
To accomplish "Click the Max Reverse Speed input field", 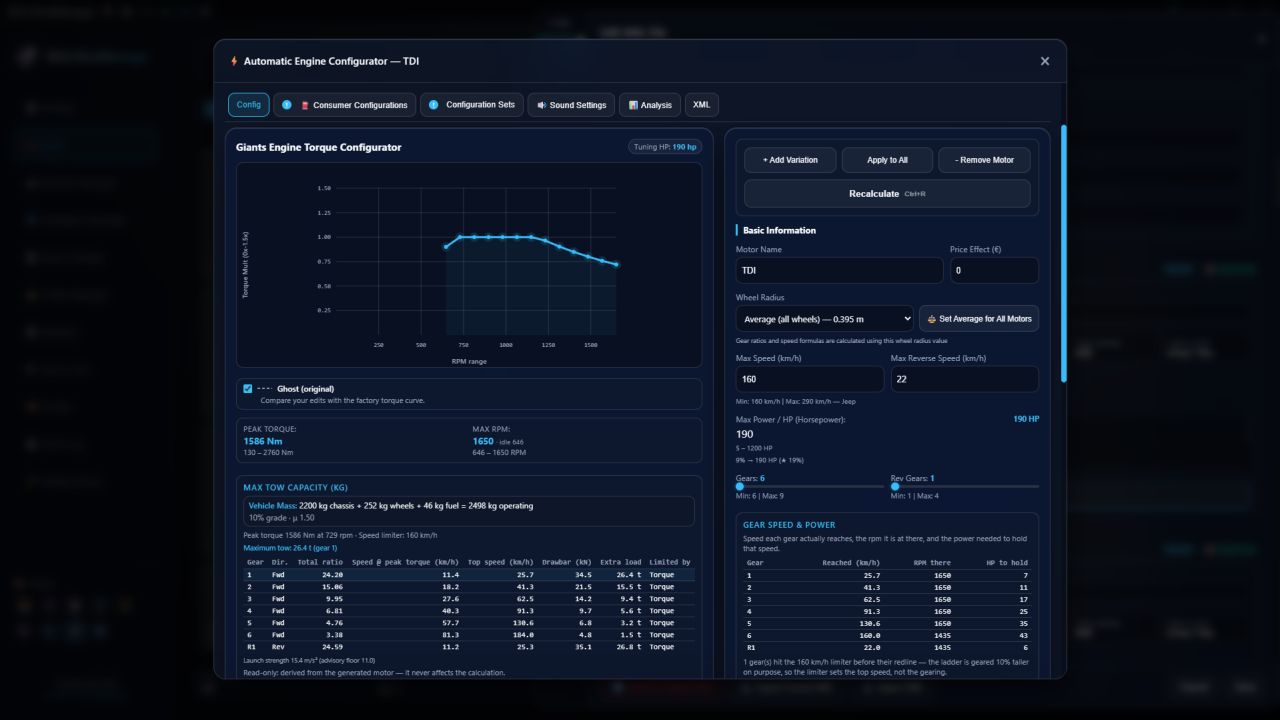I will [x=964, y=379].
